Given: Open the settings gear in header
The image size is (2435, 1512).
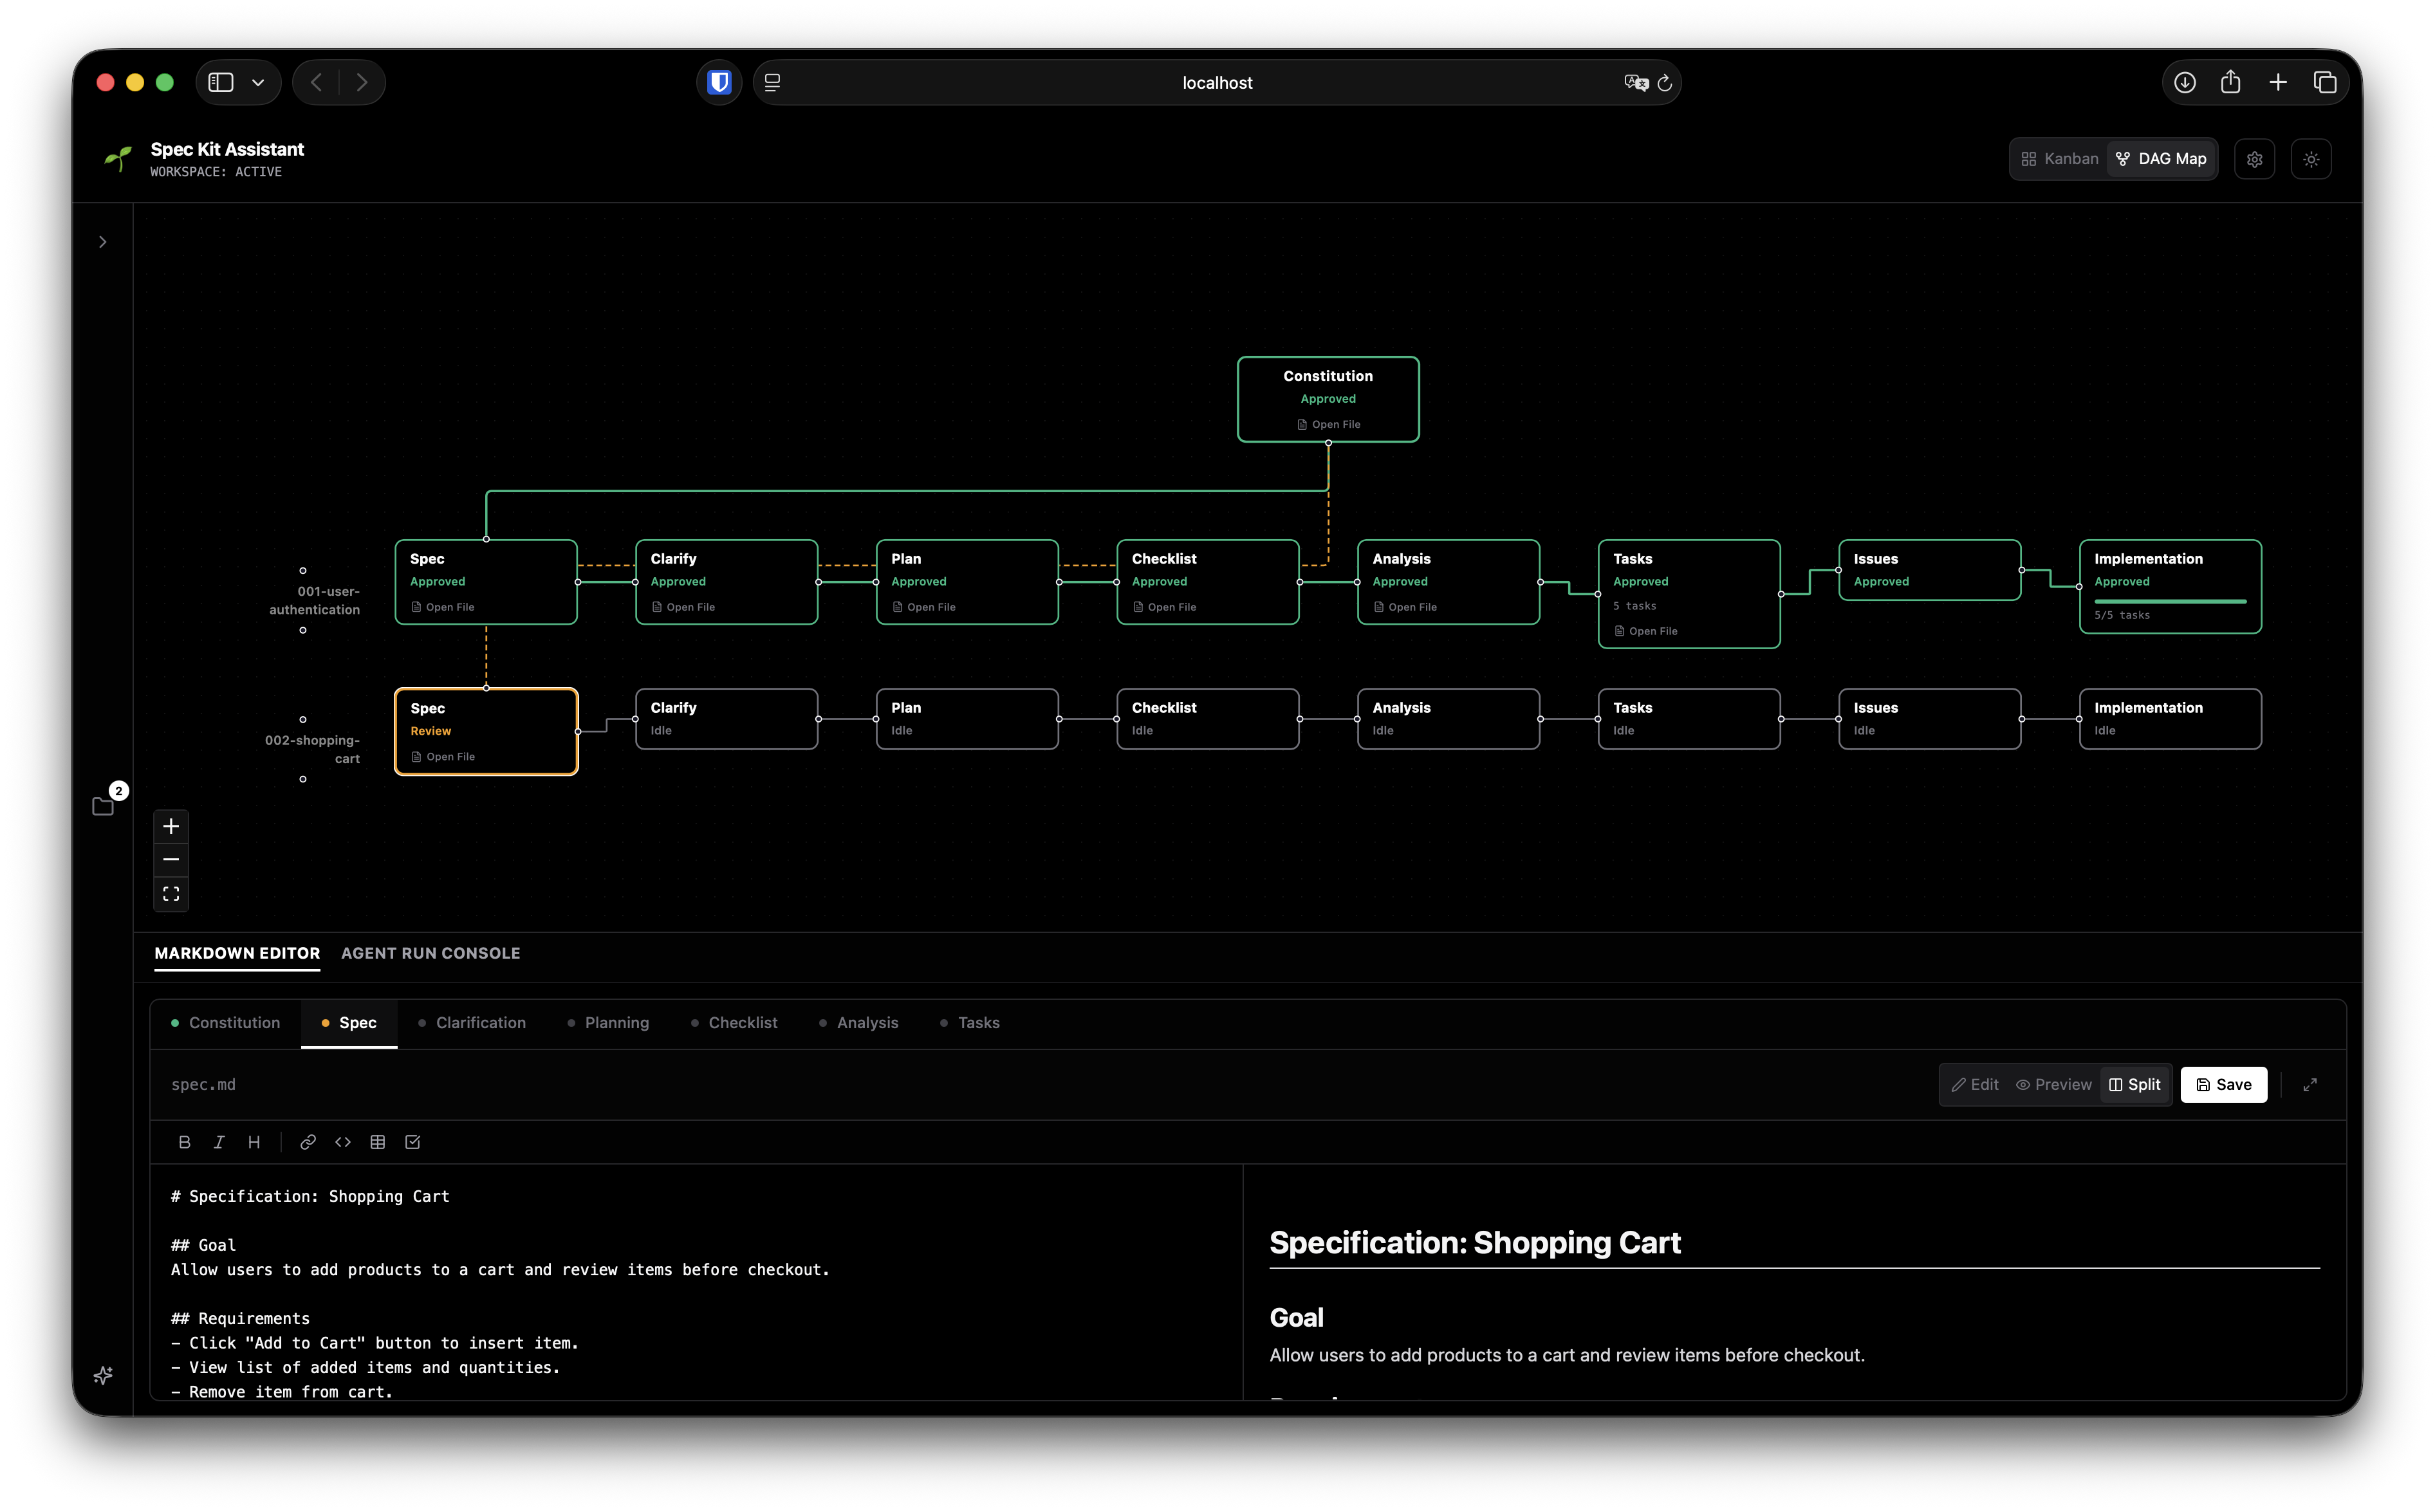Looking at the screenshot, I should pos(2254,159).
